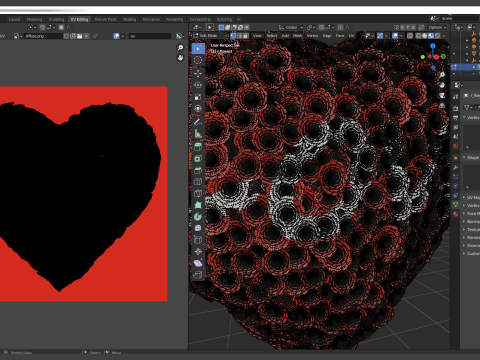Toggle mirror X axis option

[402, 27]
